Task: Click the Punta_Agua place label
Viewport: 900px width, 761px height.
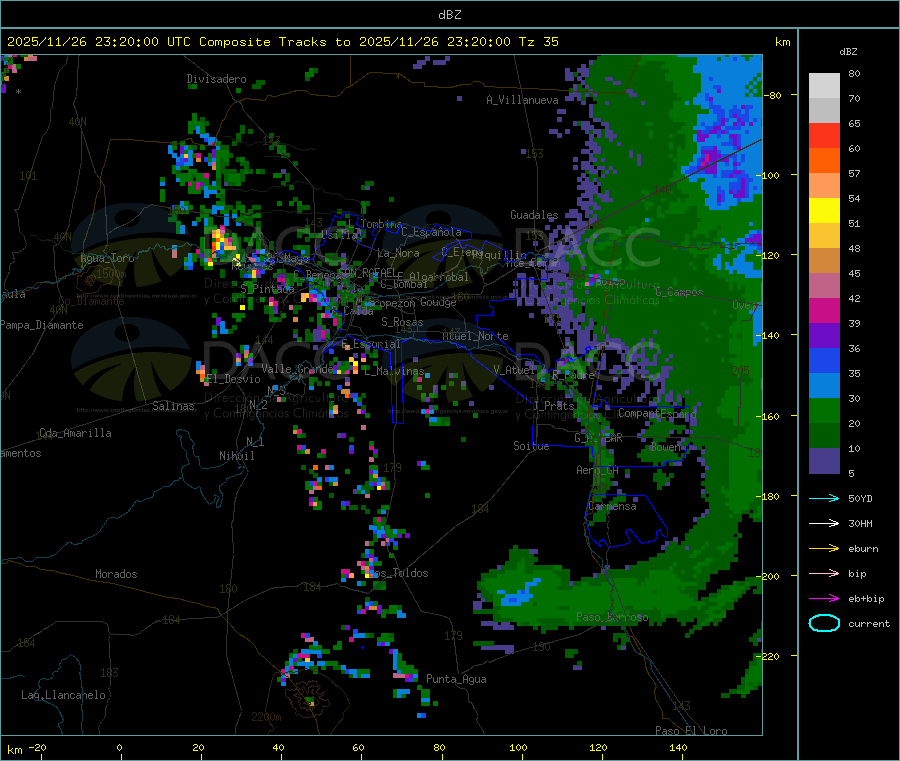Action: pyautogui.click(x=456, y=679)
